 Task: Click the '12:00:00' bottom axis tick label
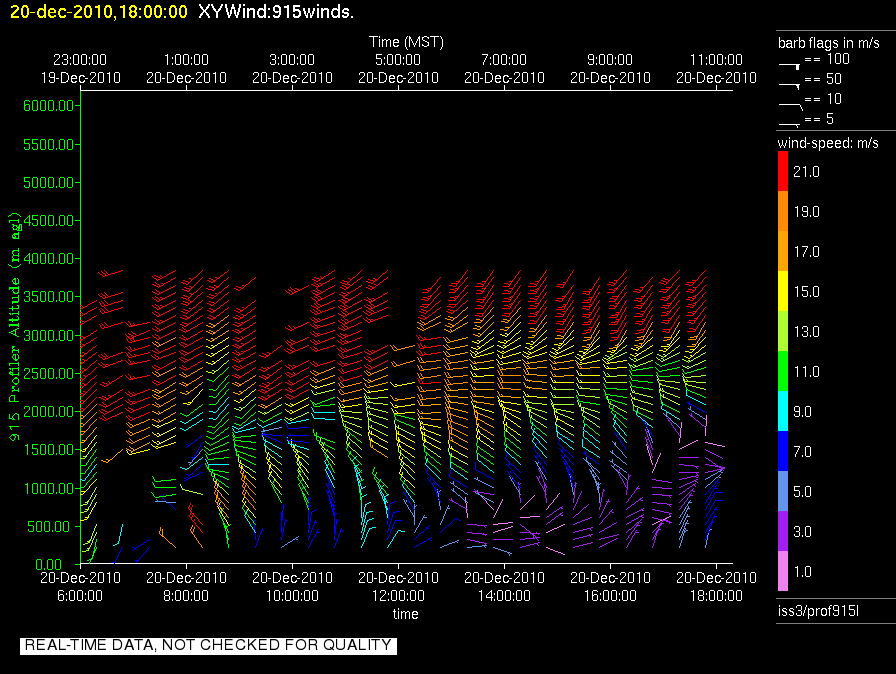coord(398,596)
